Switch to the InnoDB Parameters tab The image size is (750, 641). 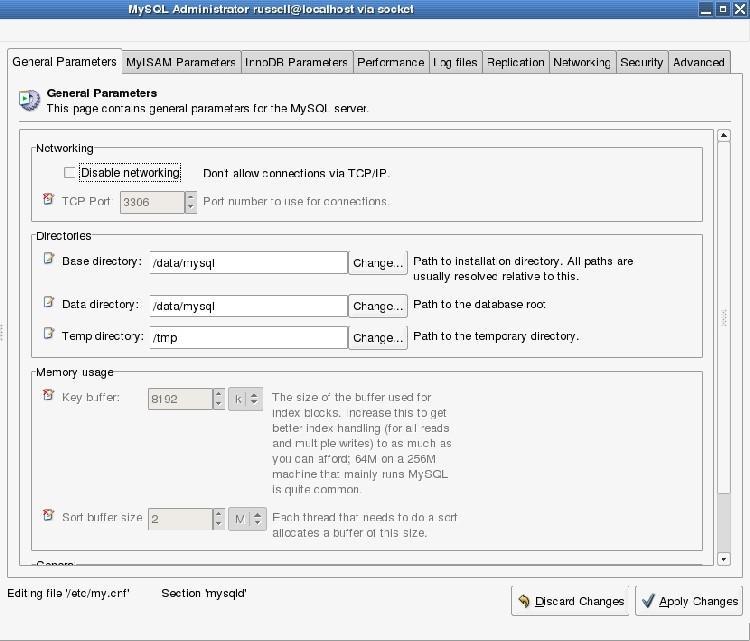[x=297, y=62]
